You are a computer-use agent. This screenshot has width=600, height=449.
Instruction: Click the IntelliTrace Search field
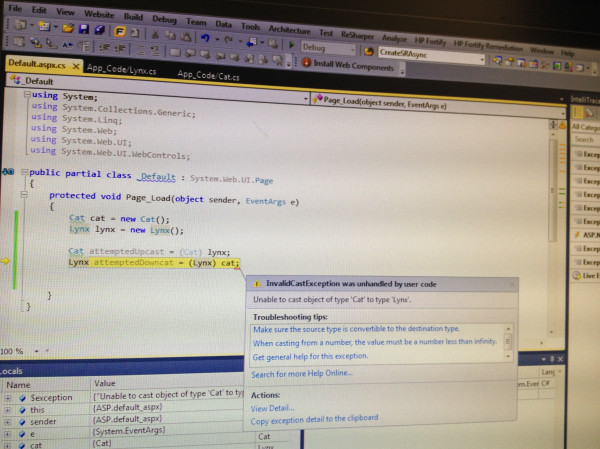pyautogui.click(x=585, y=140)
